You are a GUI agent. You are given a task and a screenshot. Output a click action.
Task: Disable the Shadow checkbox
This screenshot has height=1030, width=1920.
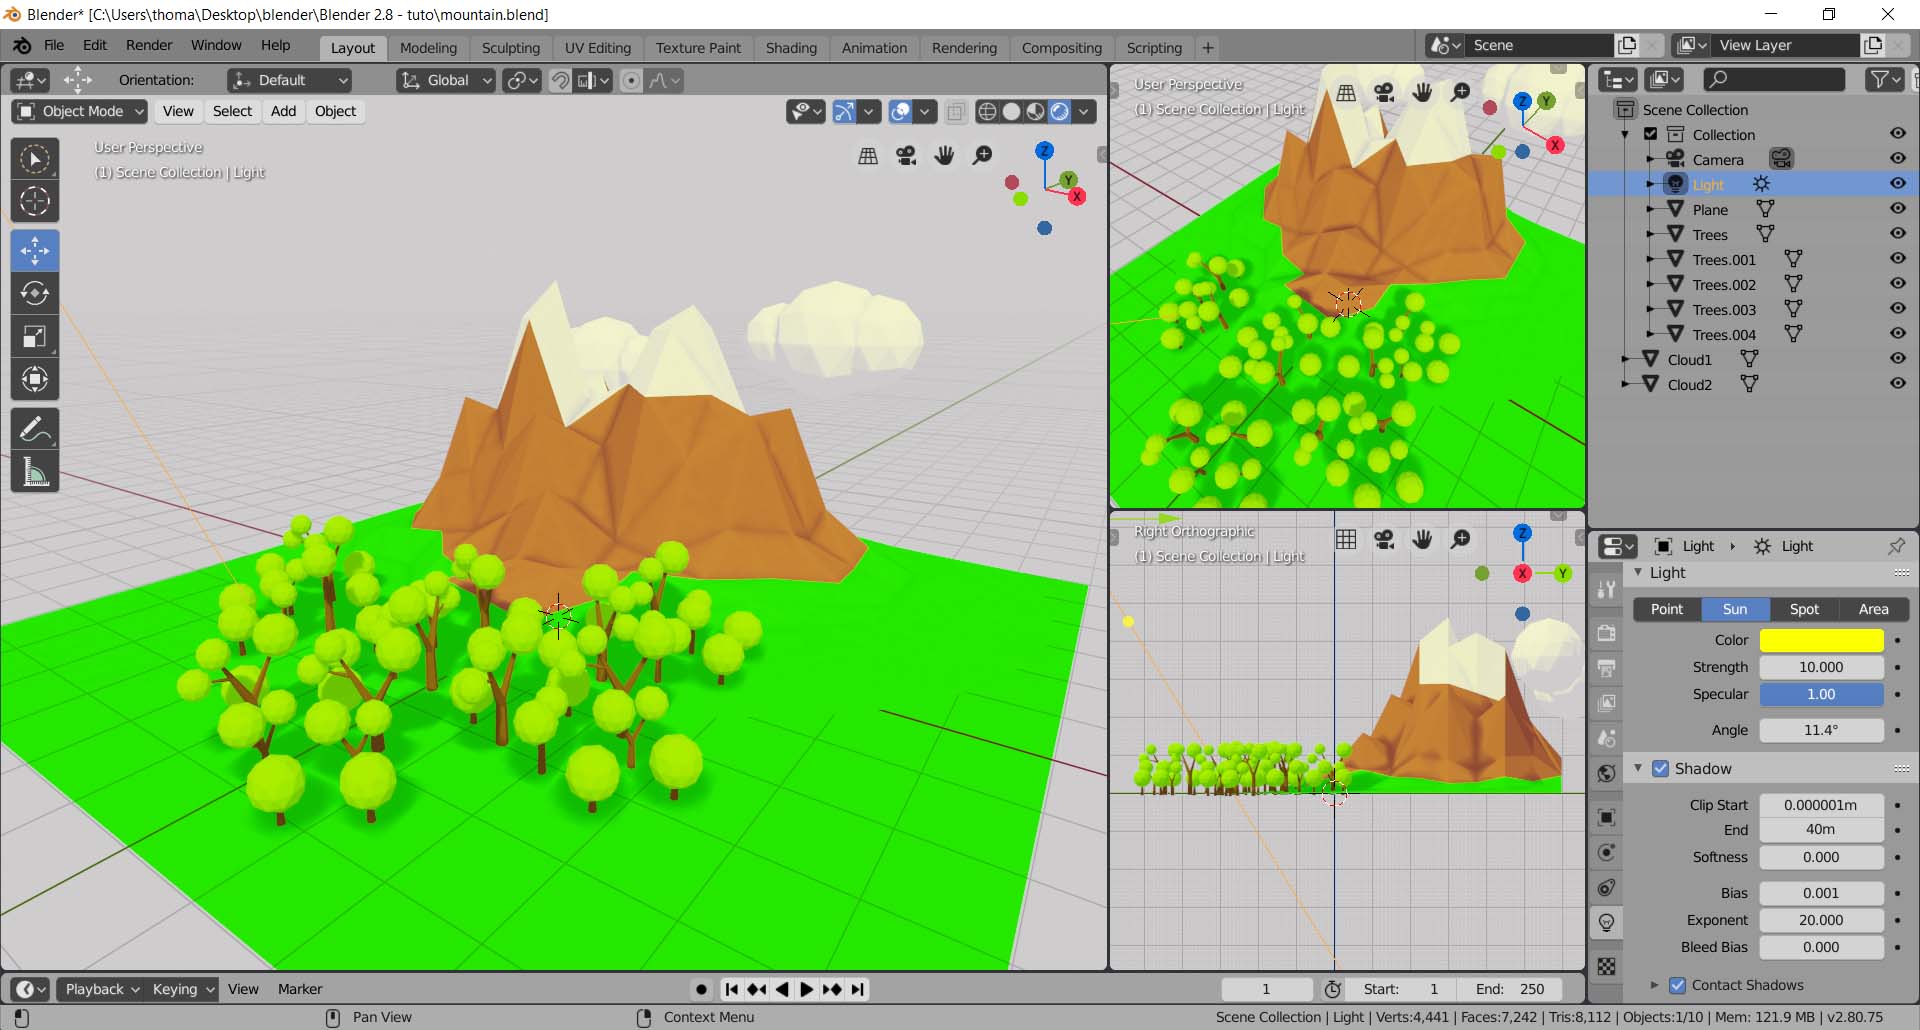pyautogui.click(x=1661, y=768)
